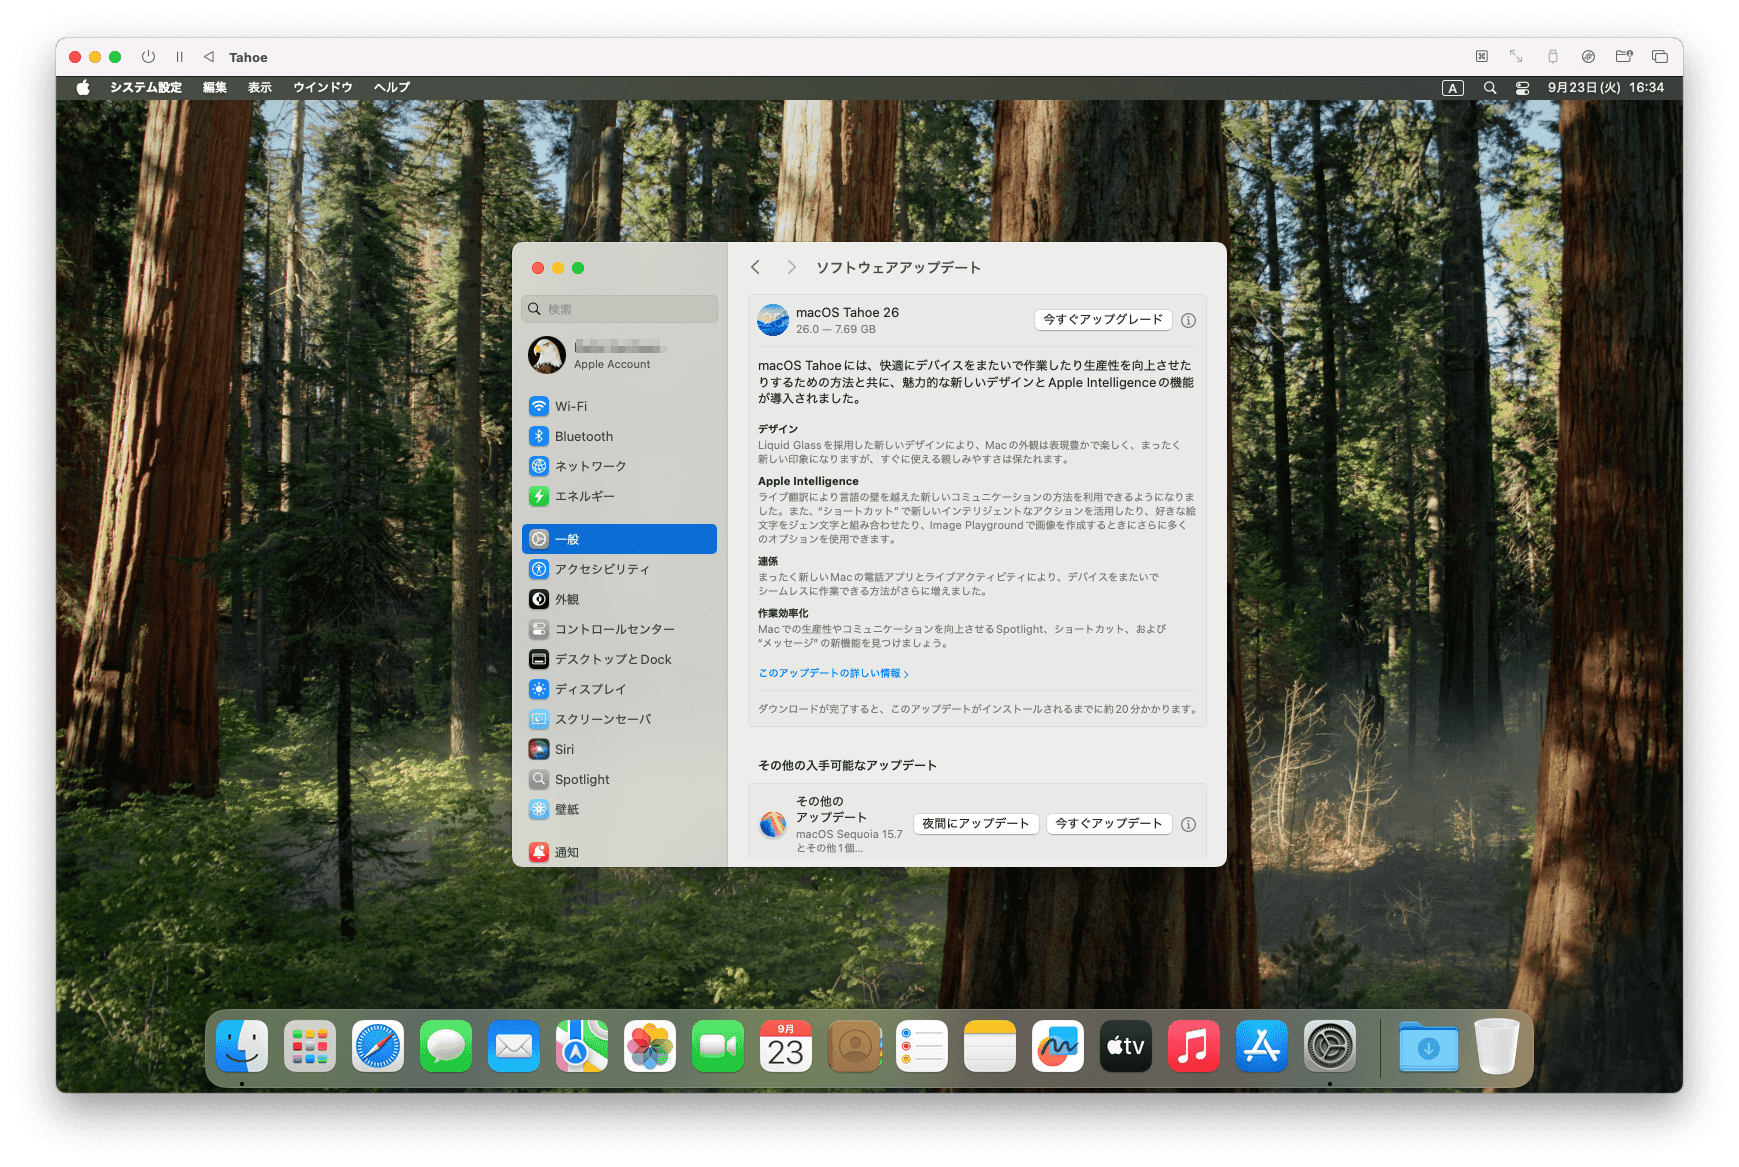Open Control Center in menu bar
Viewport: 1739px width, 1167px height.
[x=1522, y=88]
